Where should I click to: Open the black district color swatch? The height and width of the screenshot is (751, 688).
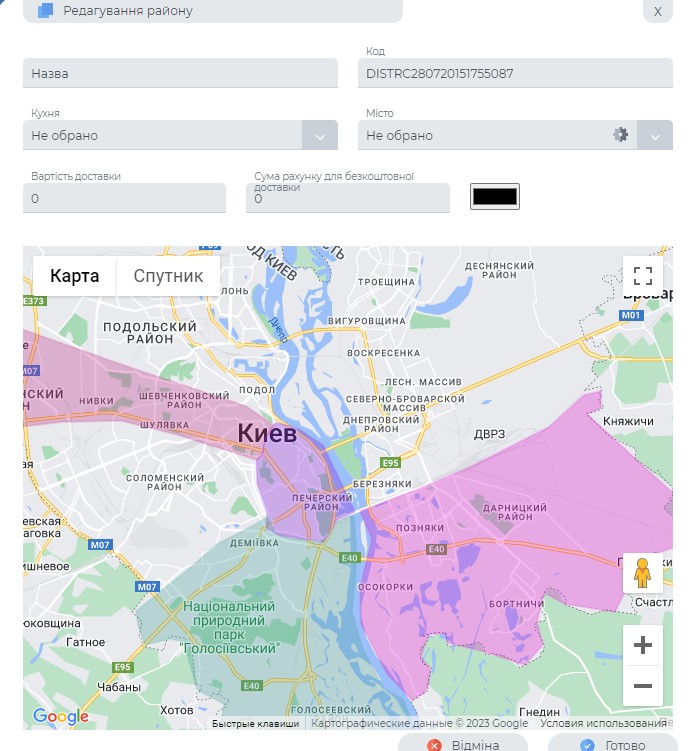pyautogui.click(x=495, y=197)
